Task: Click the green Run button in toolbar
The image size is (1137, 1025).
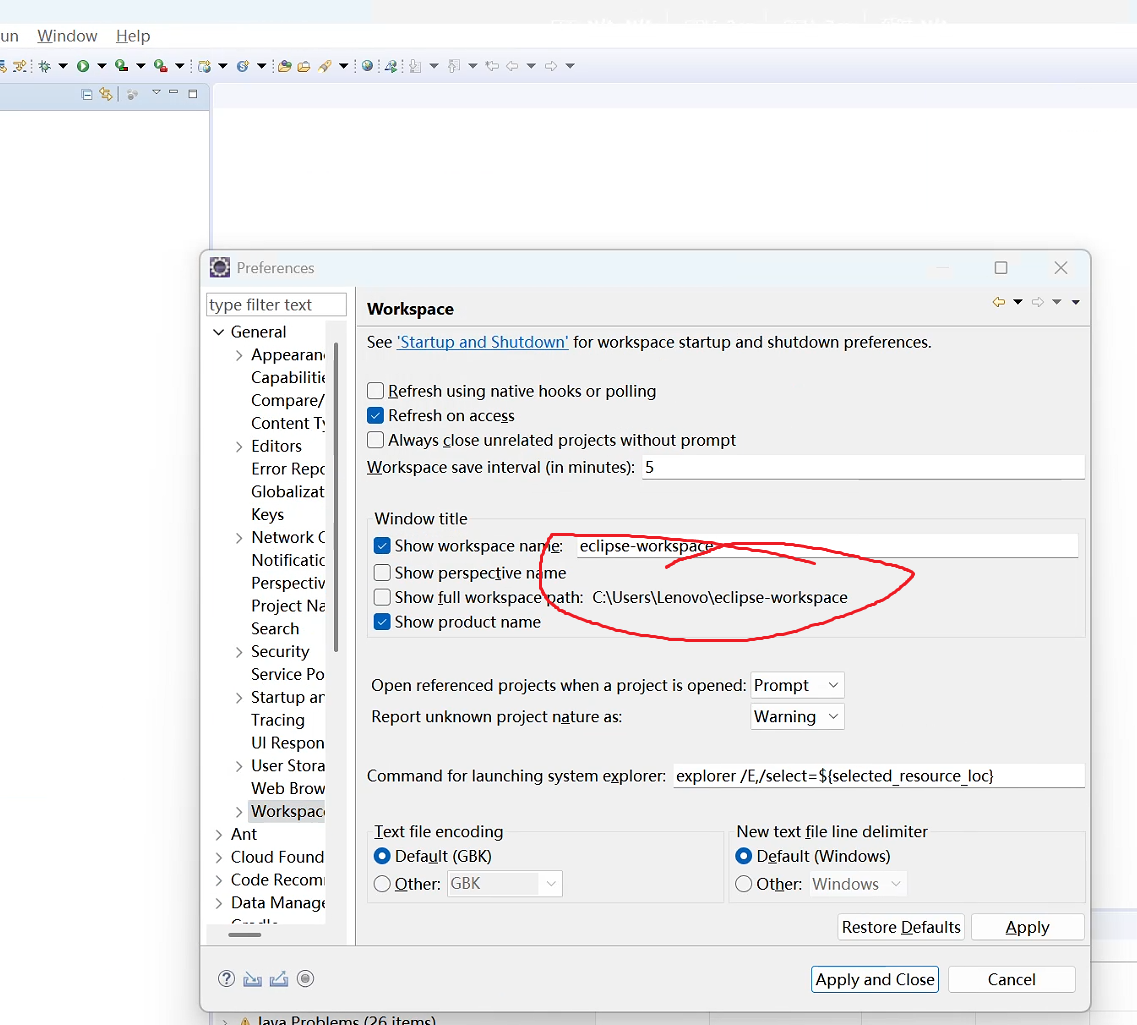Action: (x=83, y=66)
